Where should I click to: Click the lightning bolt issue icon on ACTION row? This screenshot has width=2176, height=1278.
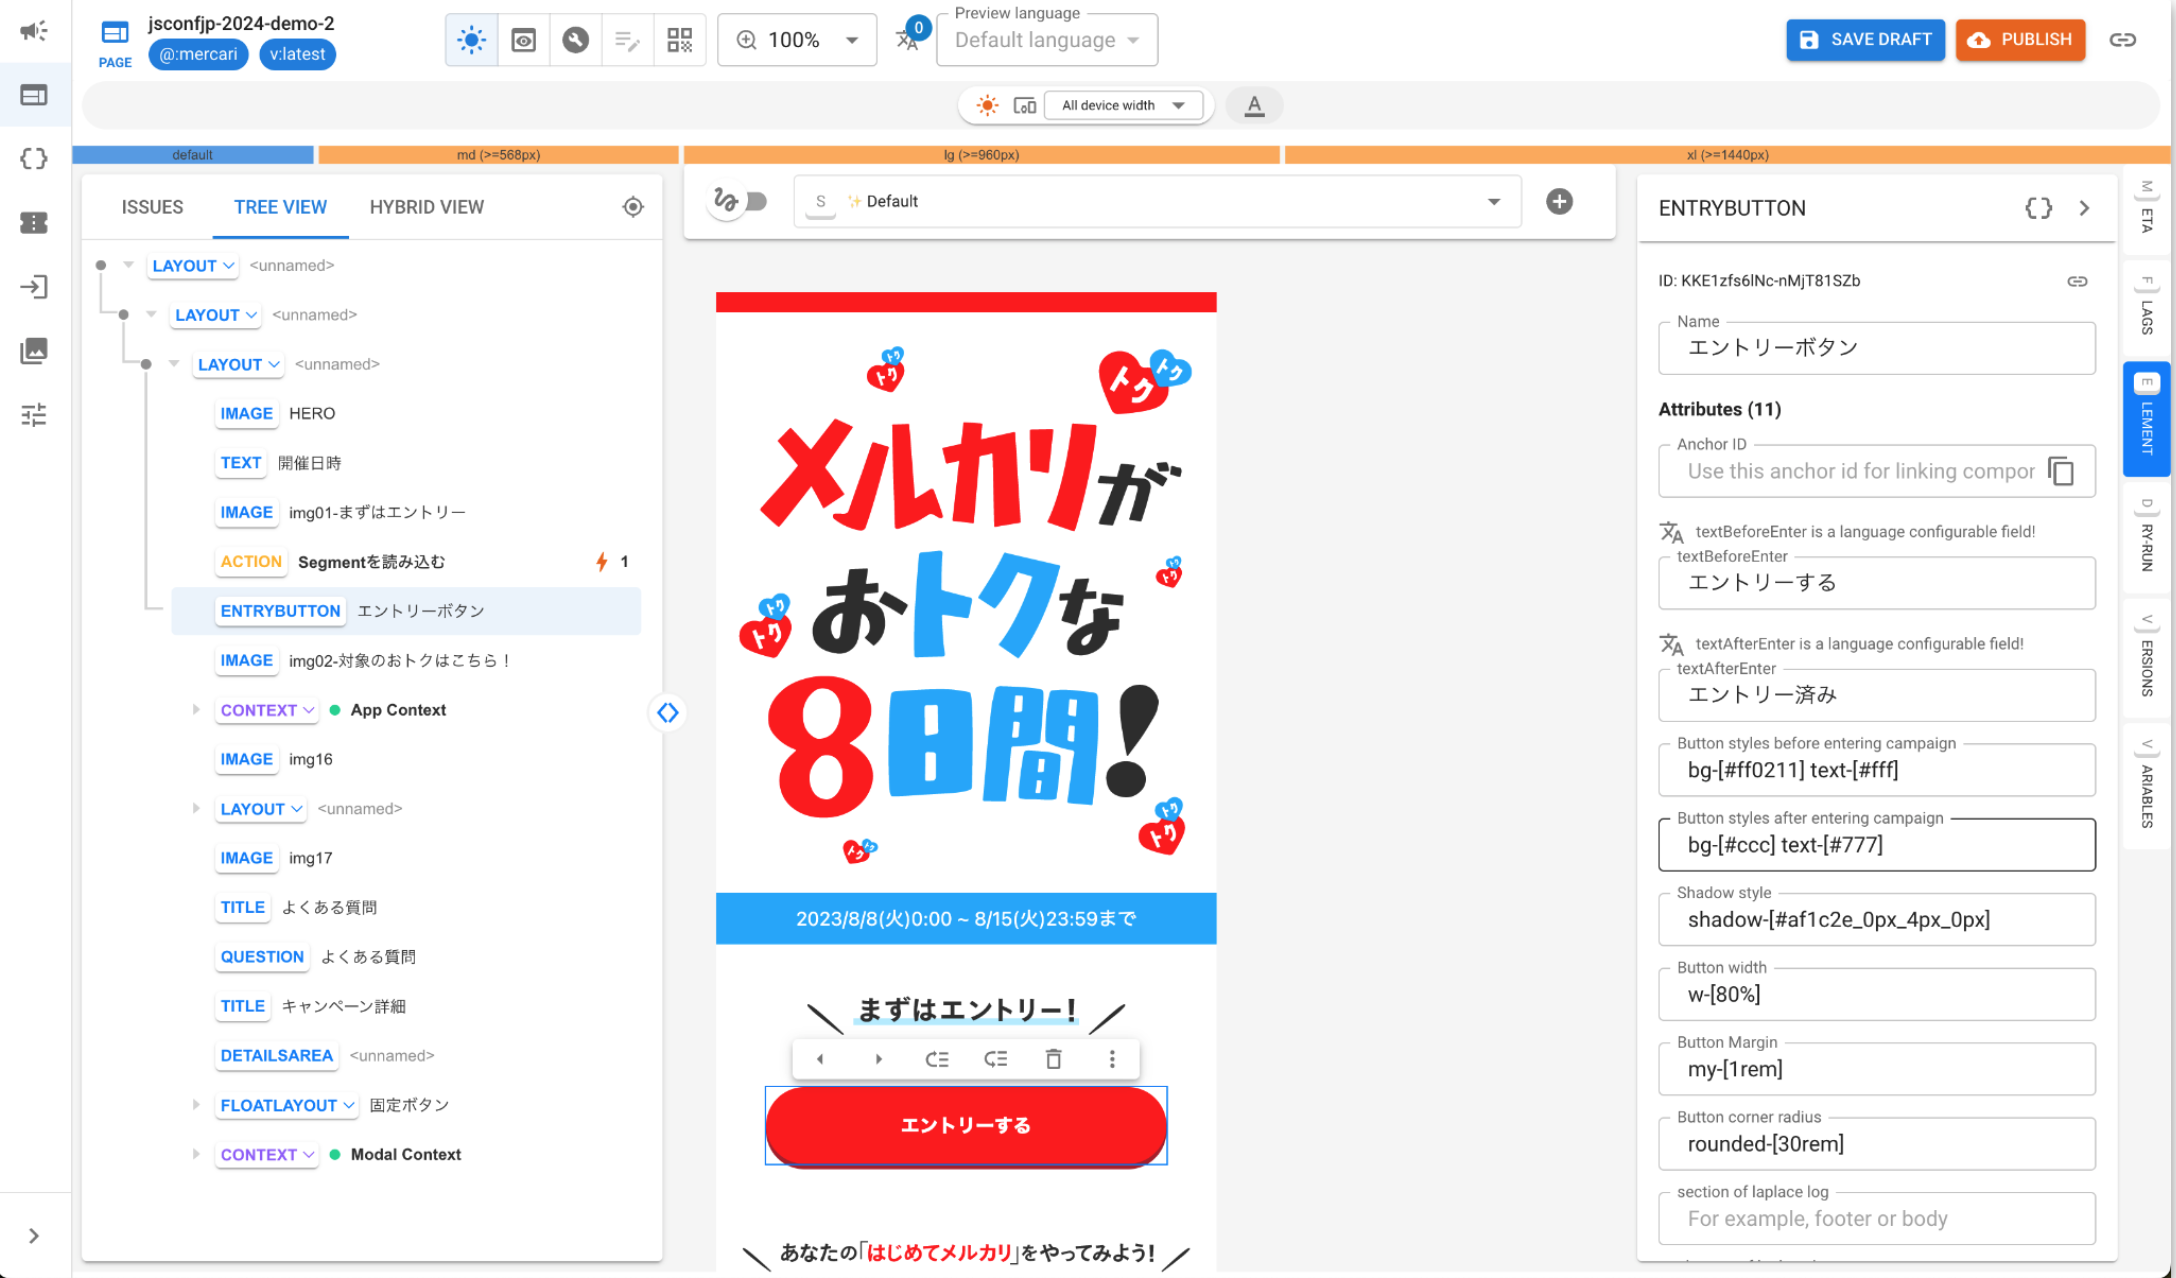pos(601,562)
